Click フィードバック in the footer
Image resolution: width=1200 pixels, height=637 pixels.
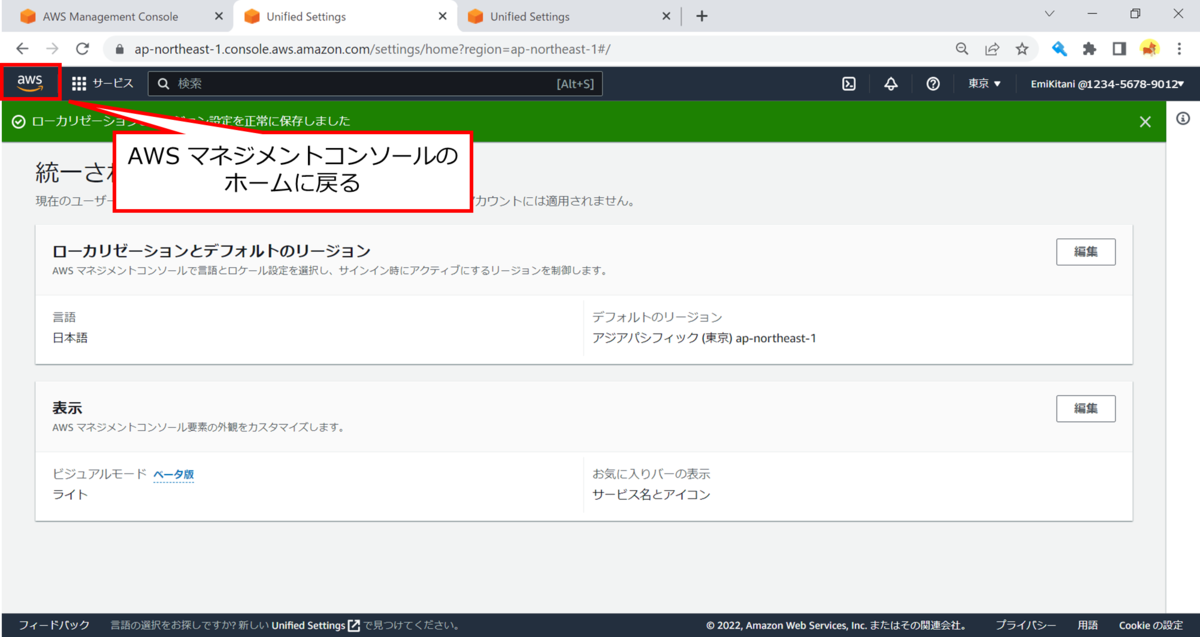(x=54, y=625)
